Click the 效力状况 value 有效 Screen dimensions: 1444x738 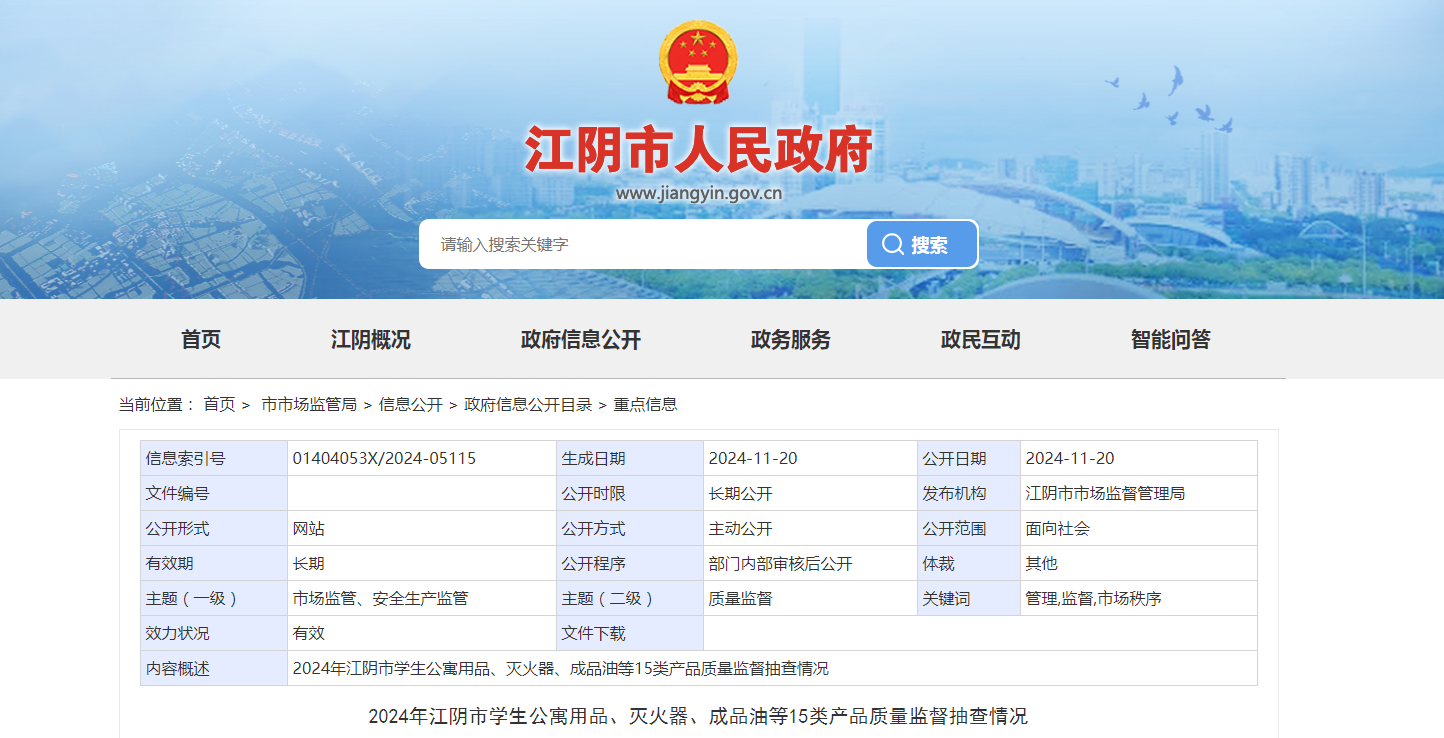421,634
